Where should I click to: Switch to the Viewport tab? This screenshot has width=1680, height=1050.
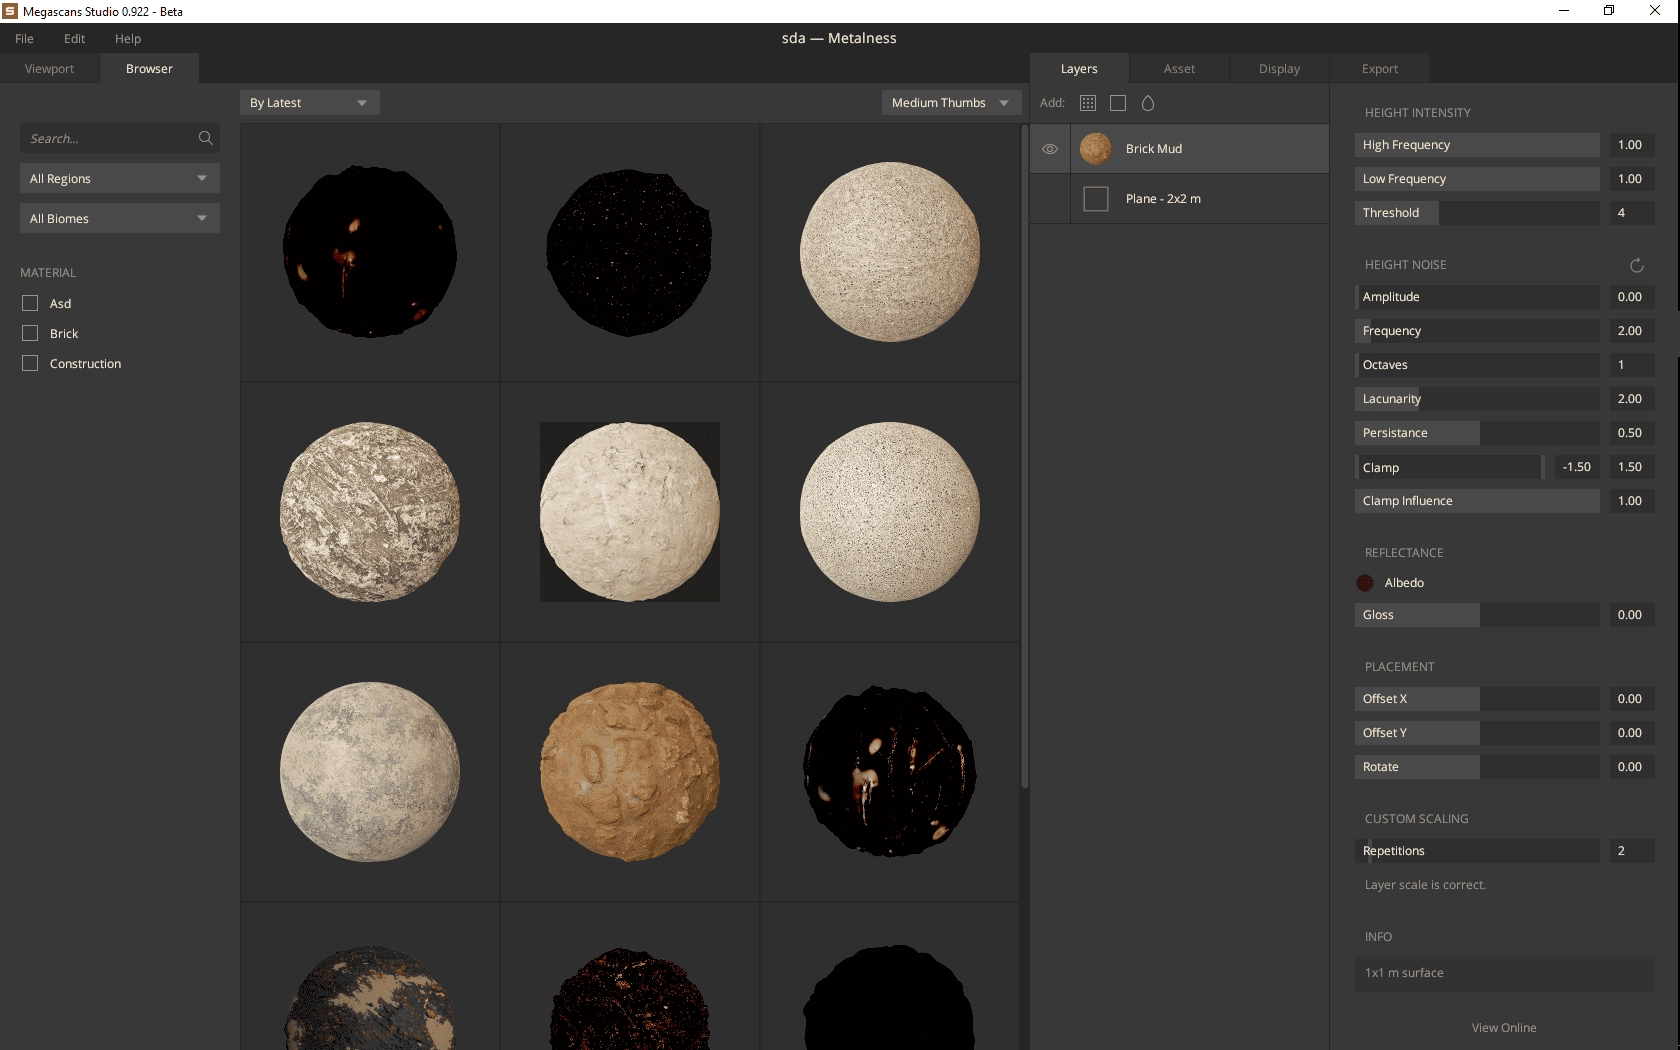(x=50, y=68)
